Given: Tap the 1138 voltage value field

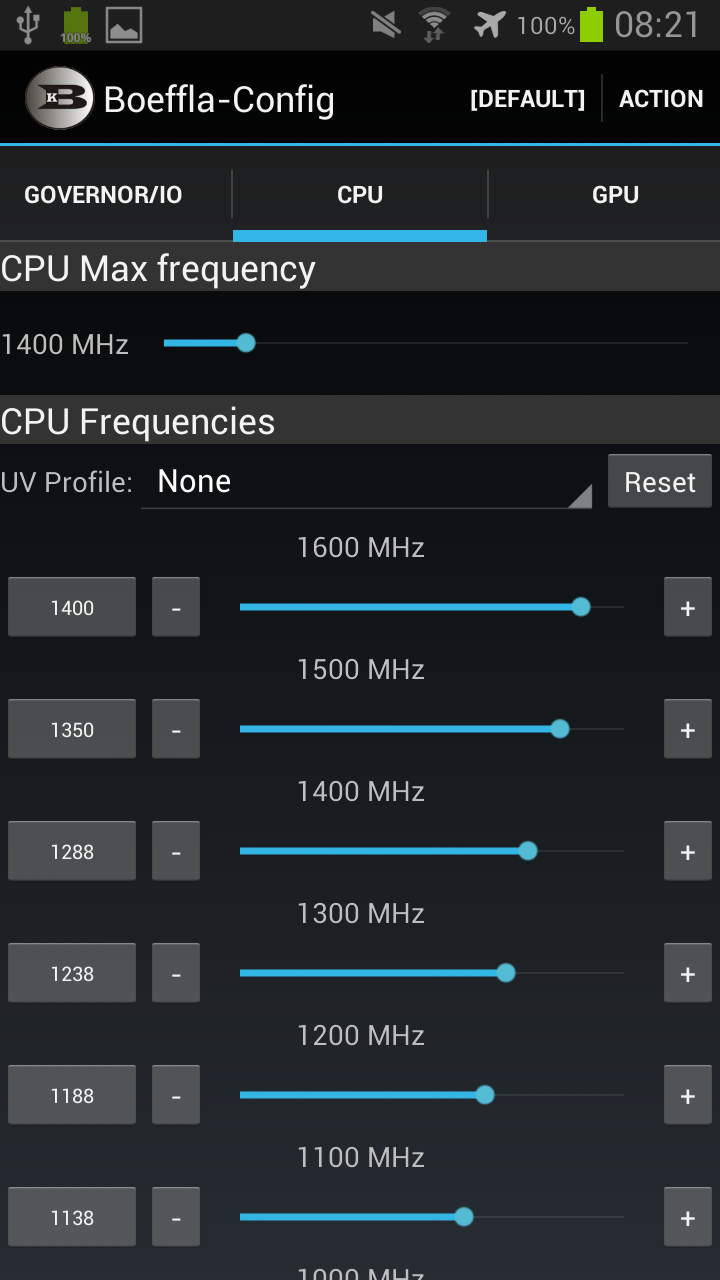Looking at the screenshot, I should [72, 1217].
